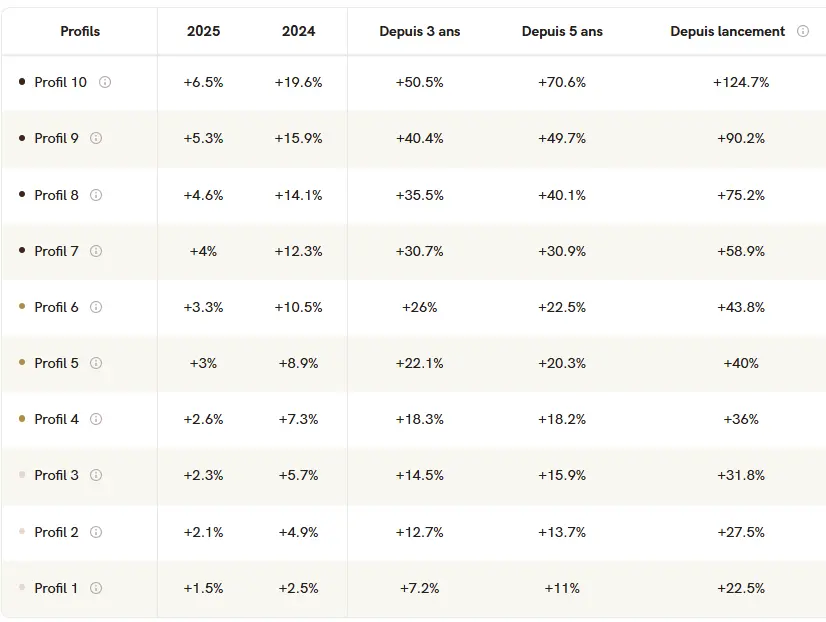Click the Depuis lancement info icon
The height and width of the screenshot is (622, 826).
pos(803,31)
